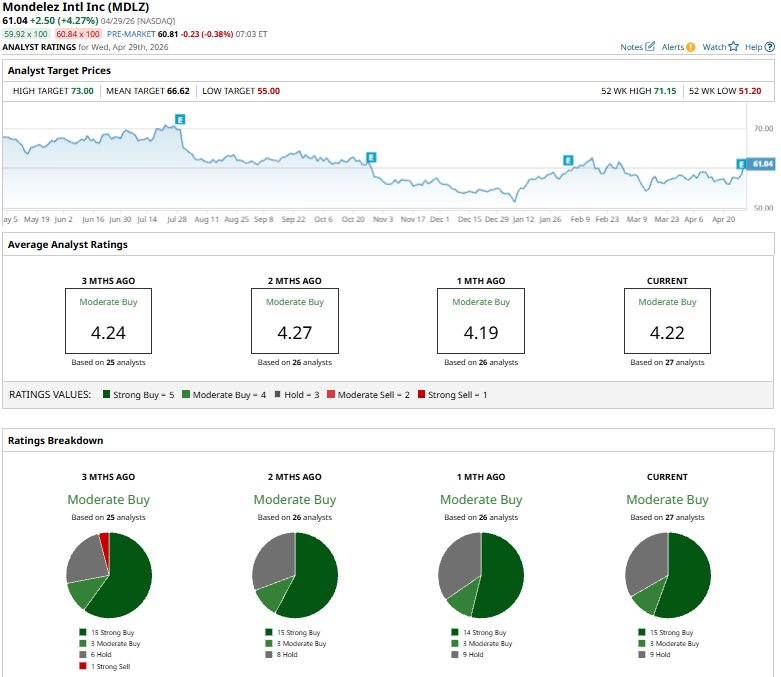This screenshot has width=781, height=677.
Task: Click the earnings marker near Nov 3
Action: (371, 157)
